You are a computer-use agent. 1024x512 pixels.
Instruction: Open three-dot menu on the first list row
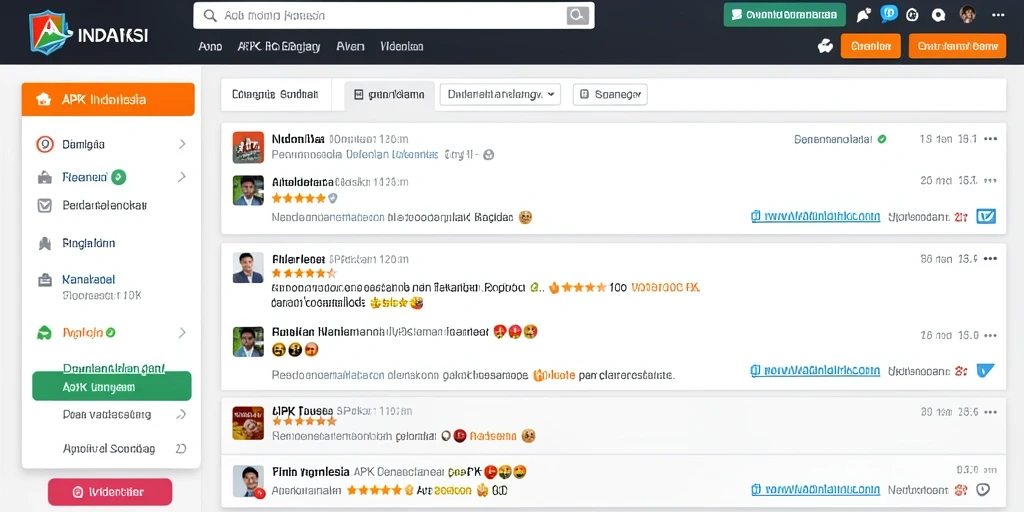coord(991,138)
